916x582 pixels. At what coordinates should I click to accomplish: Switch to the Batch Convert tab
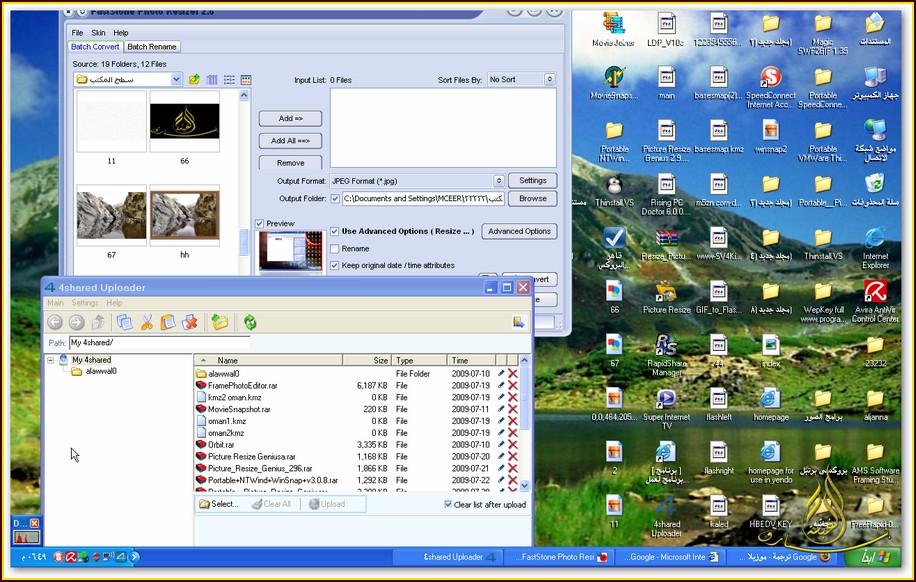[95, 47]
